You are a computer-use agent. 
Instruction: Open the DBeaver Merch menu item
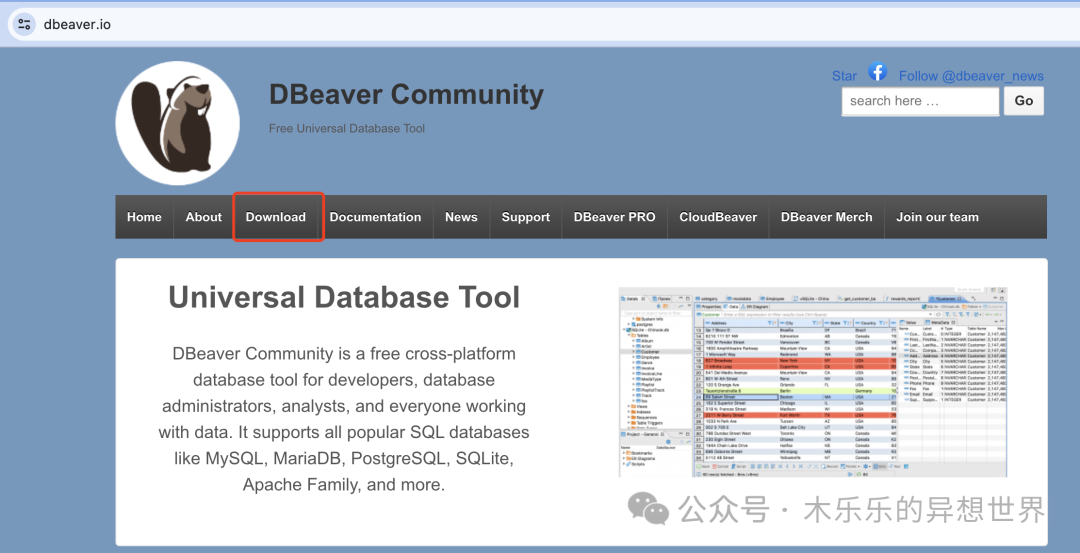click(827, 217)
